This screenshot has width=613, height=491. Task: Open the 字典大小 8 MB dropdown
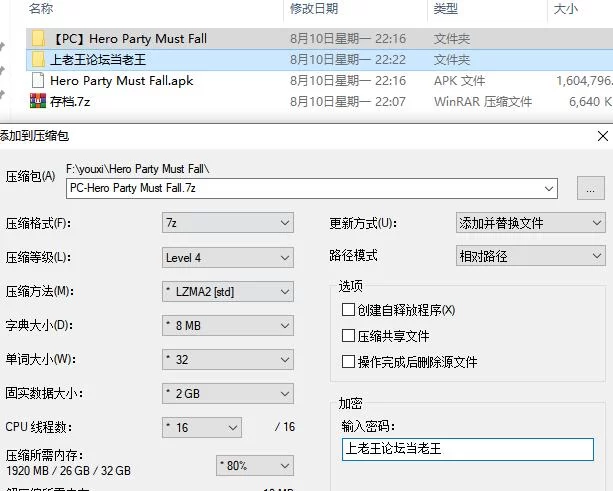coord(228,326)
